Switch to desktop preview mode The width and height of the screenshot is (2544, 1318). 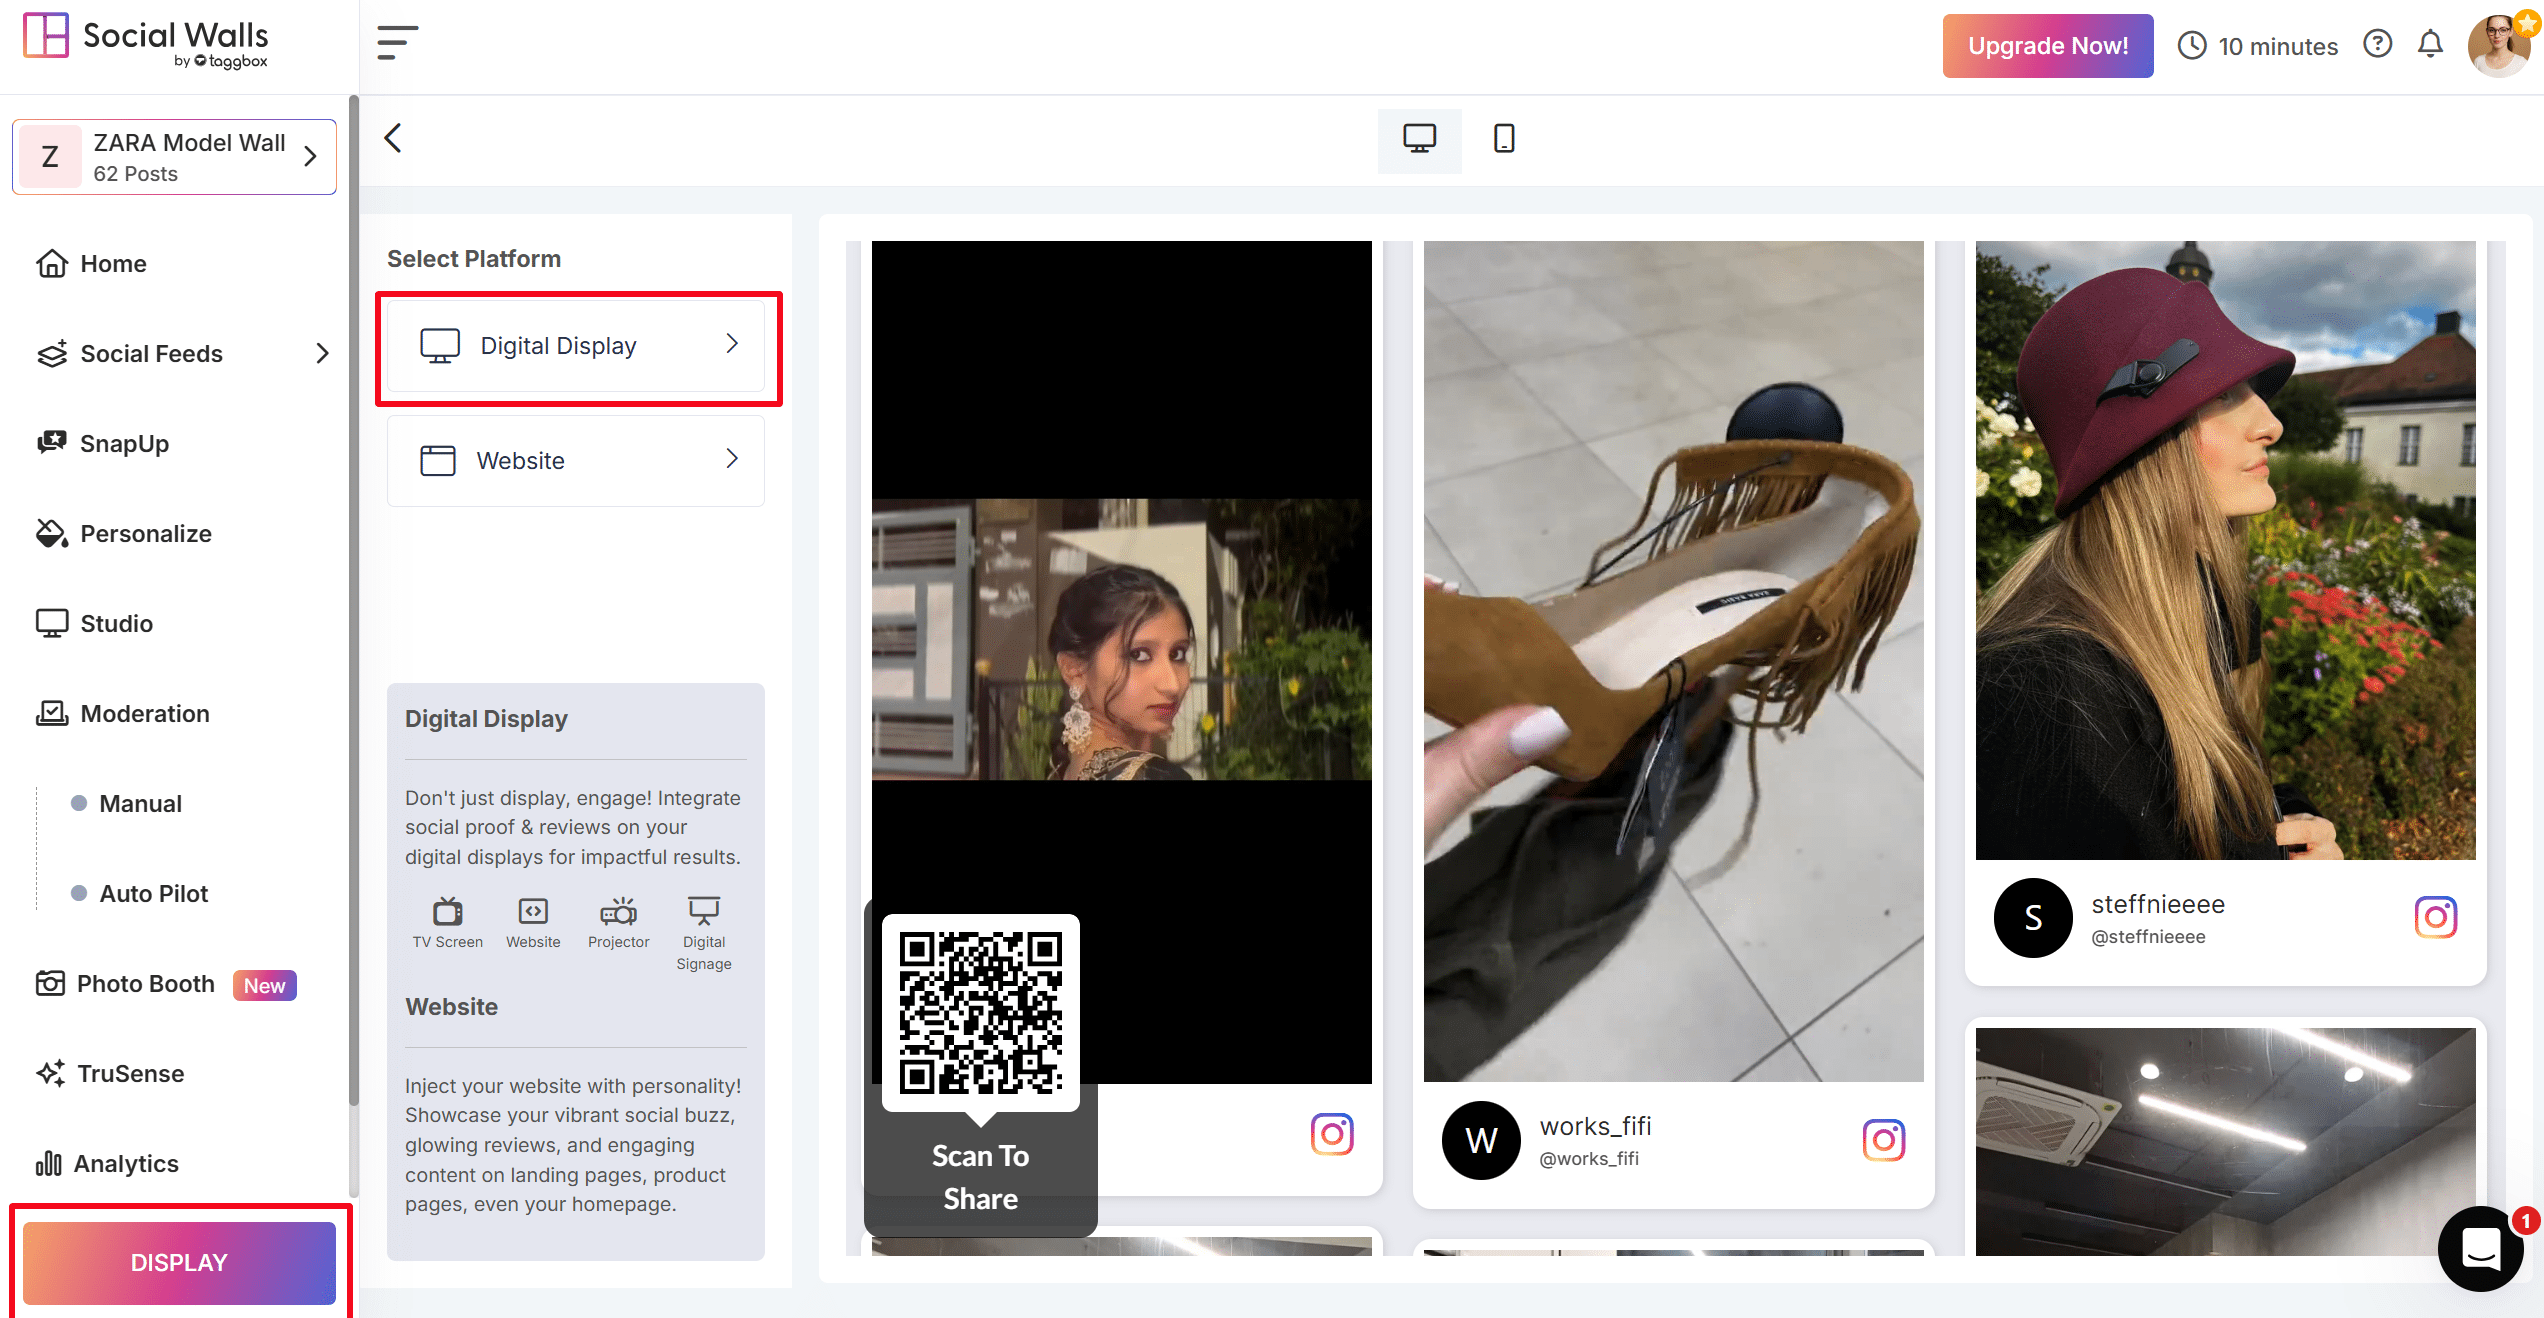point(1419,139)
